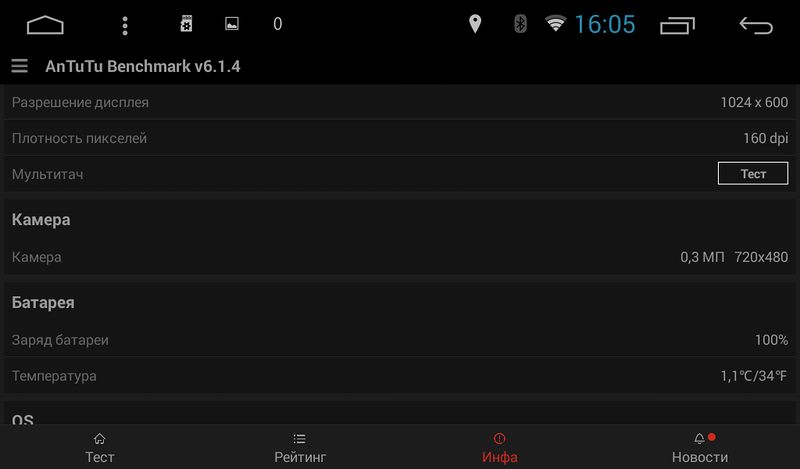Open the three-dot overflow menu

coord(125,25)
